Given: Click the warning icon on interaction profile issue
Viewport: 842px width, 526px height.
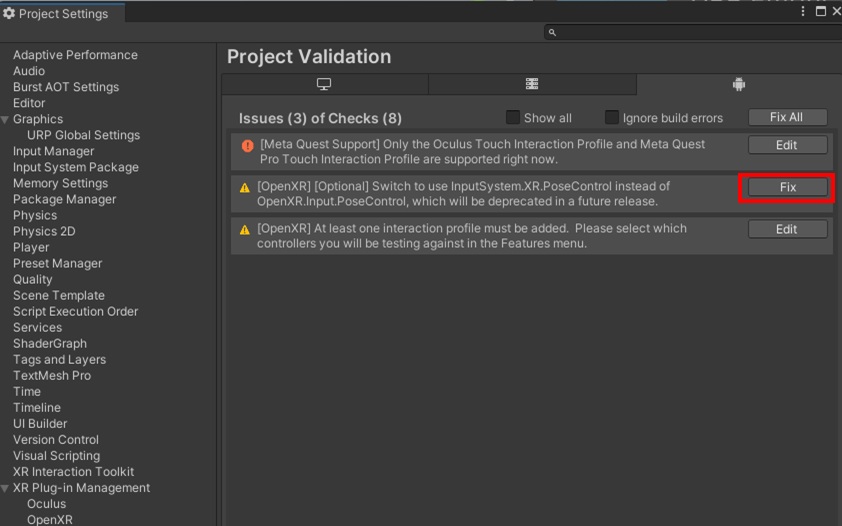Looking at the screenshot, I should 245,230.
